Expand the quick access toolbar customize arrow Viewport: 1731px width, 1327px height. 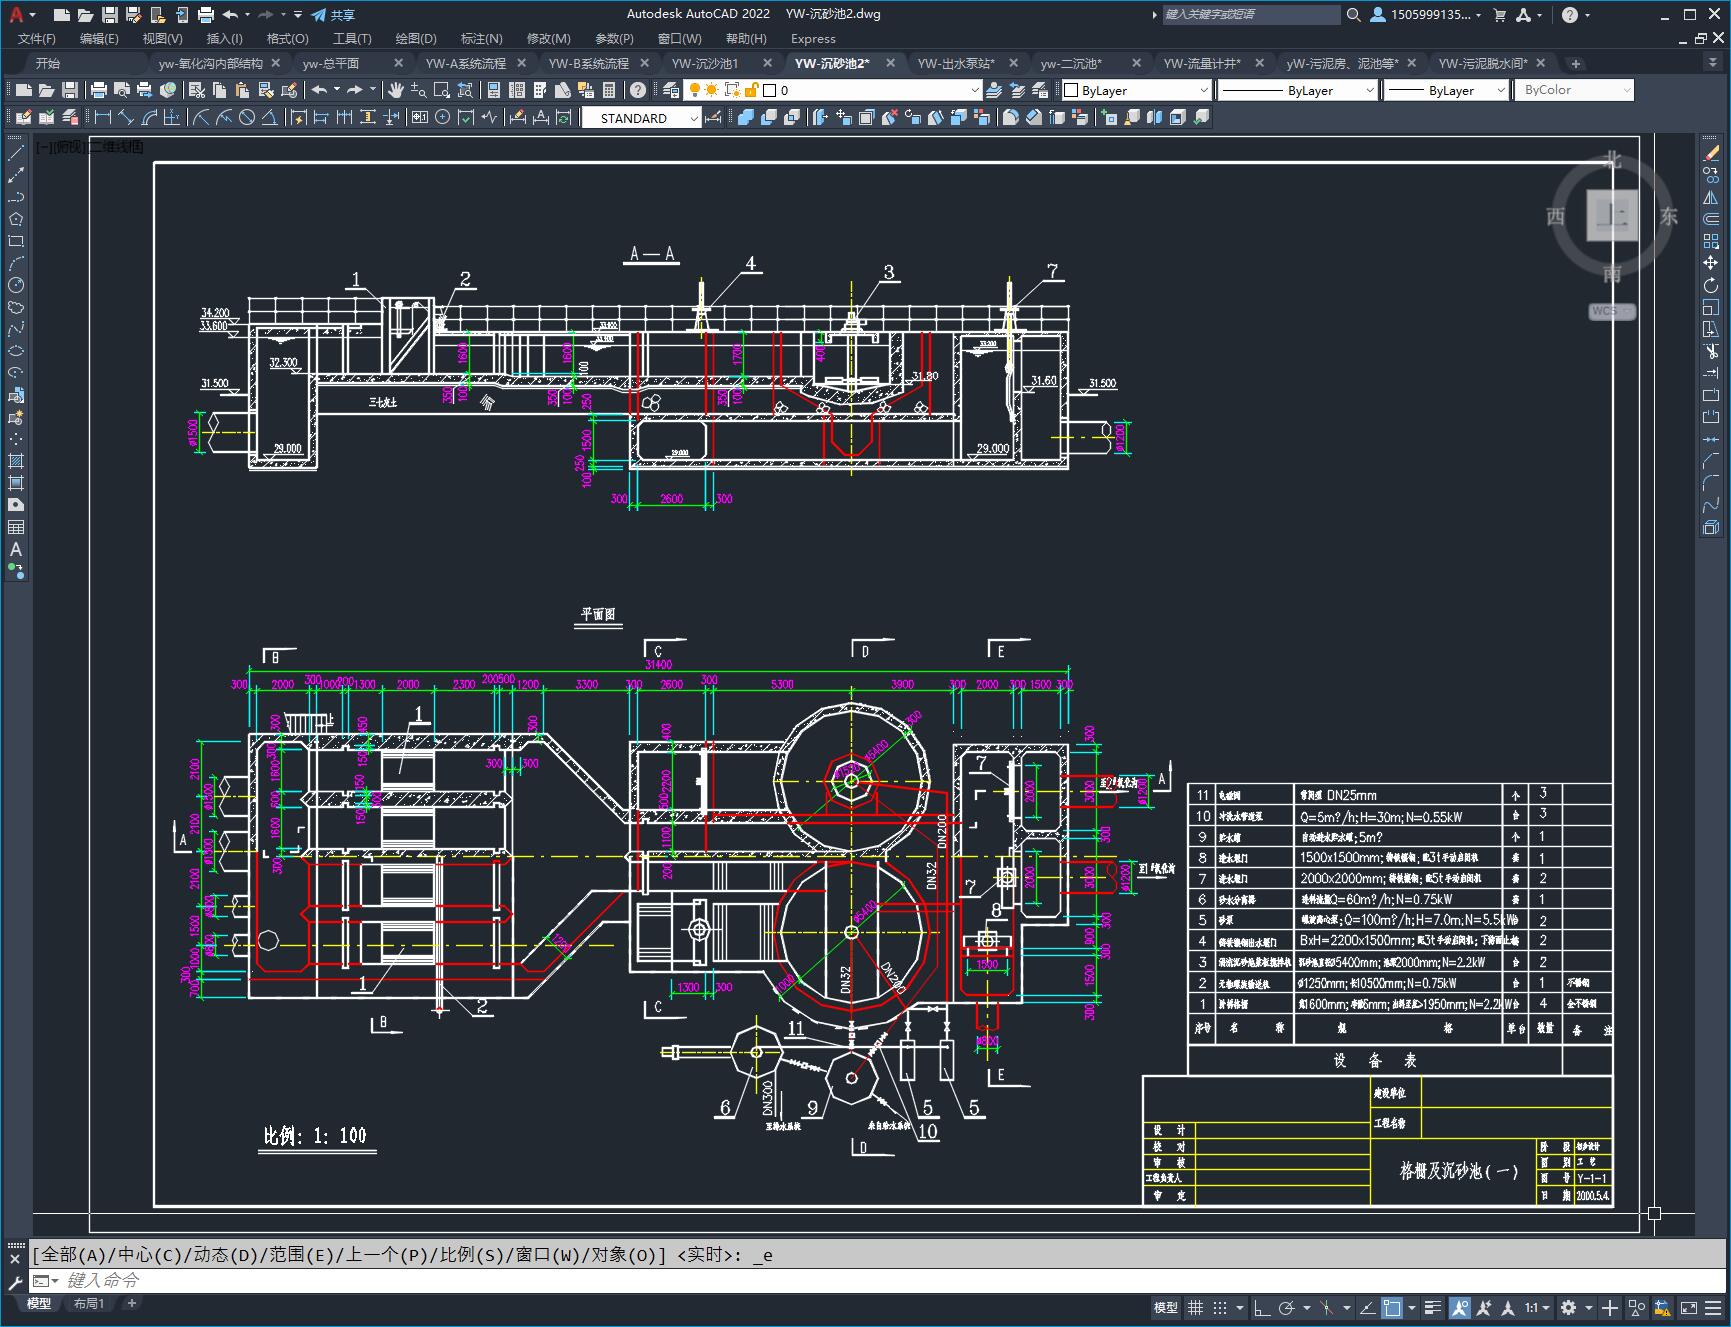(x=298, y=15)
